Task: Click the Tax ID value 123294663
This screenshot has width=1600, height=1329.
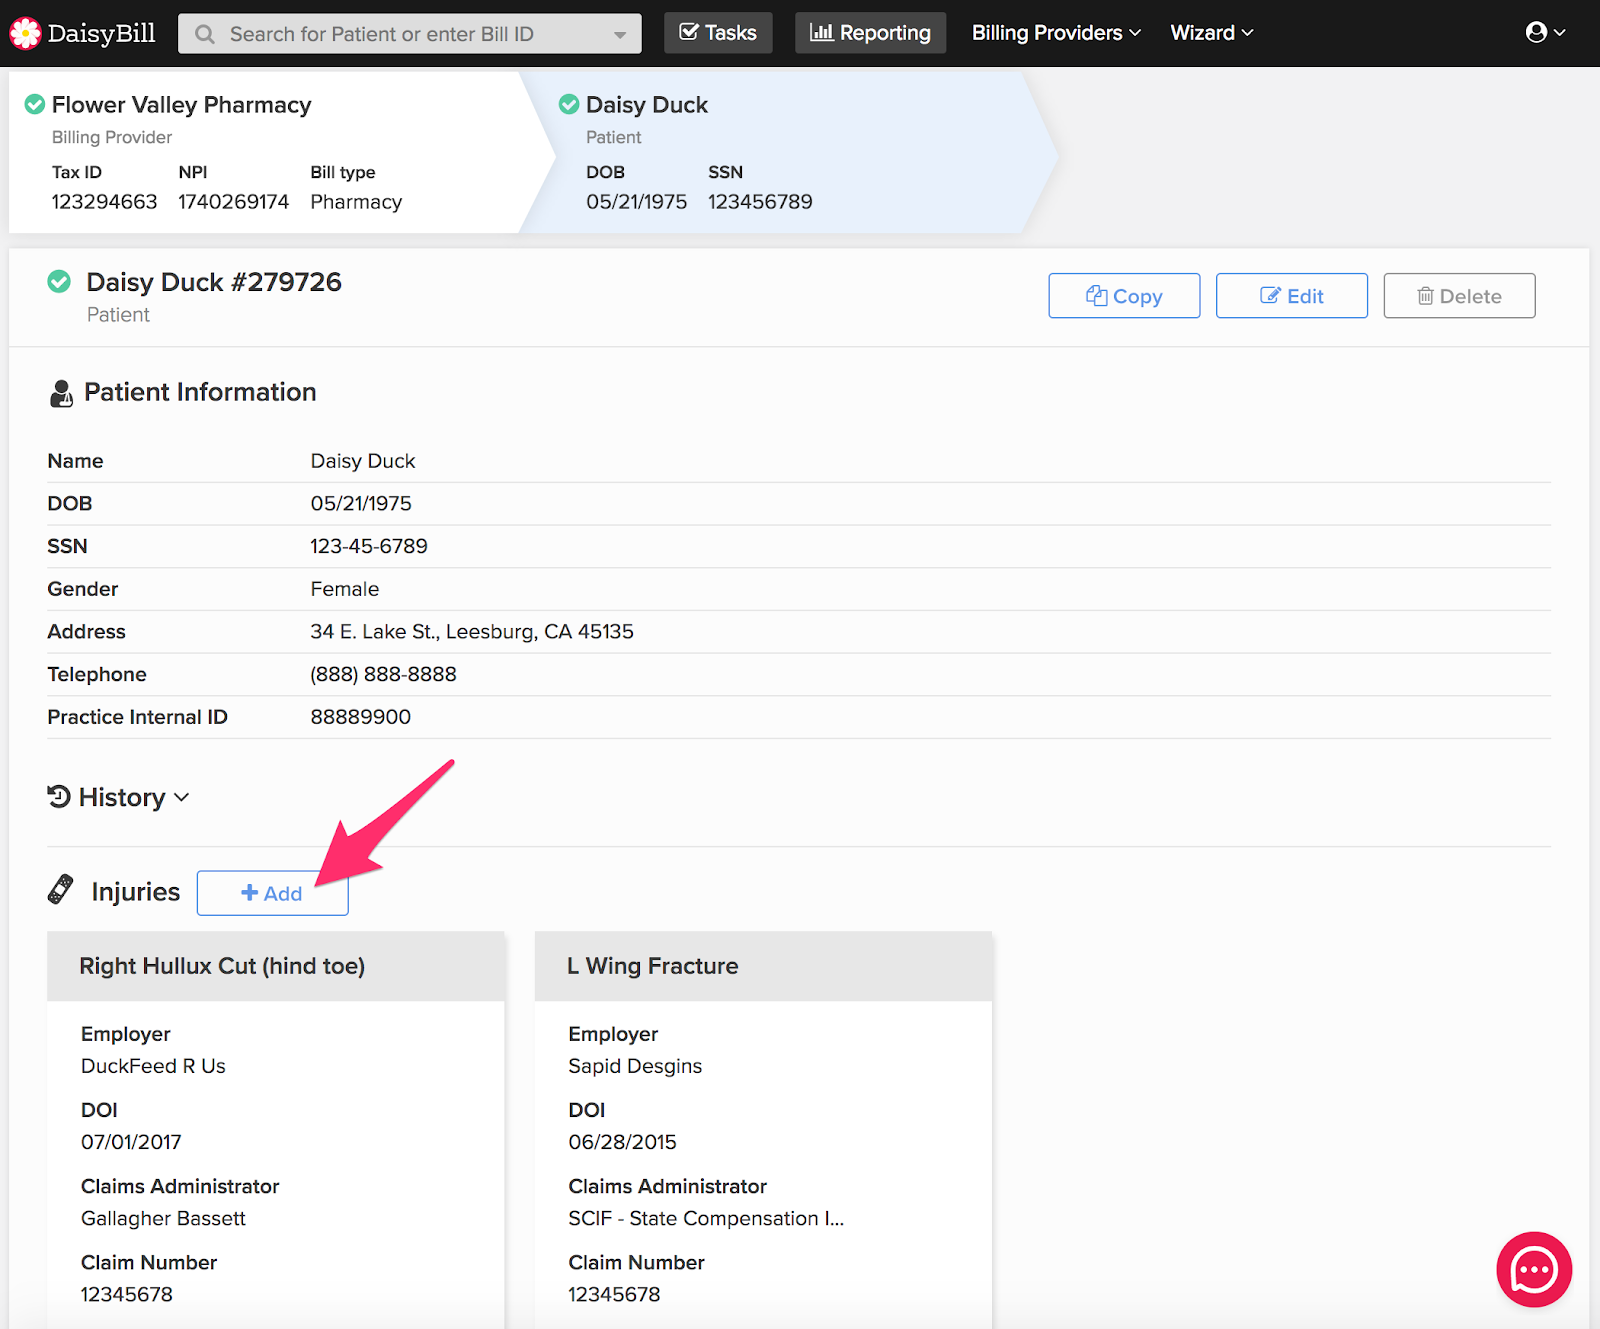Action: point(104,202)
